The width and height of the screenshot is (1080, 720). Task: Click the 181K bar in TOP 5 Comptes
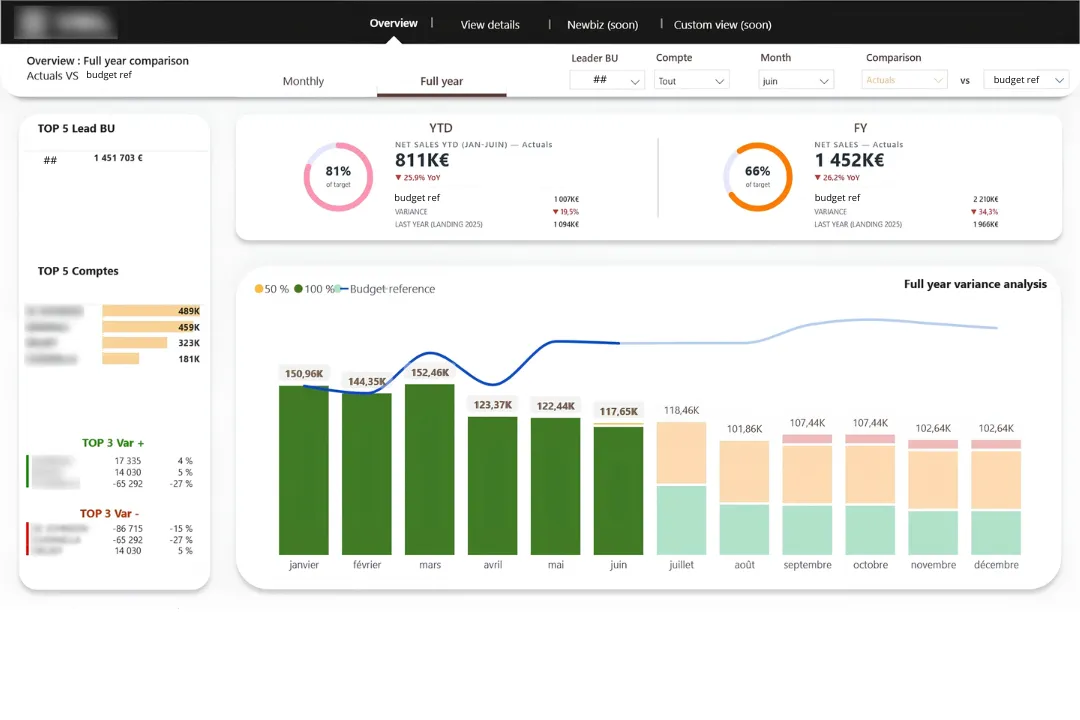coord(121,358)
